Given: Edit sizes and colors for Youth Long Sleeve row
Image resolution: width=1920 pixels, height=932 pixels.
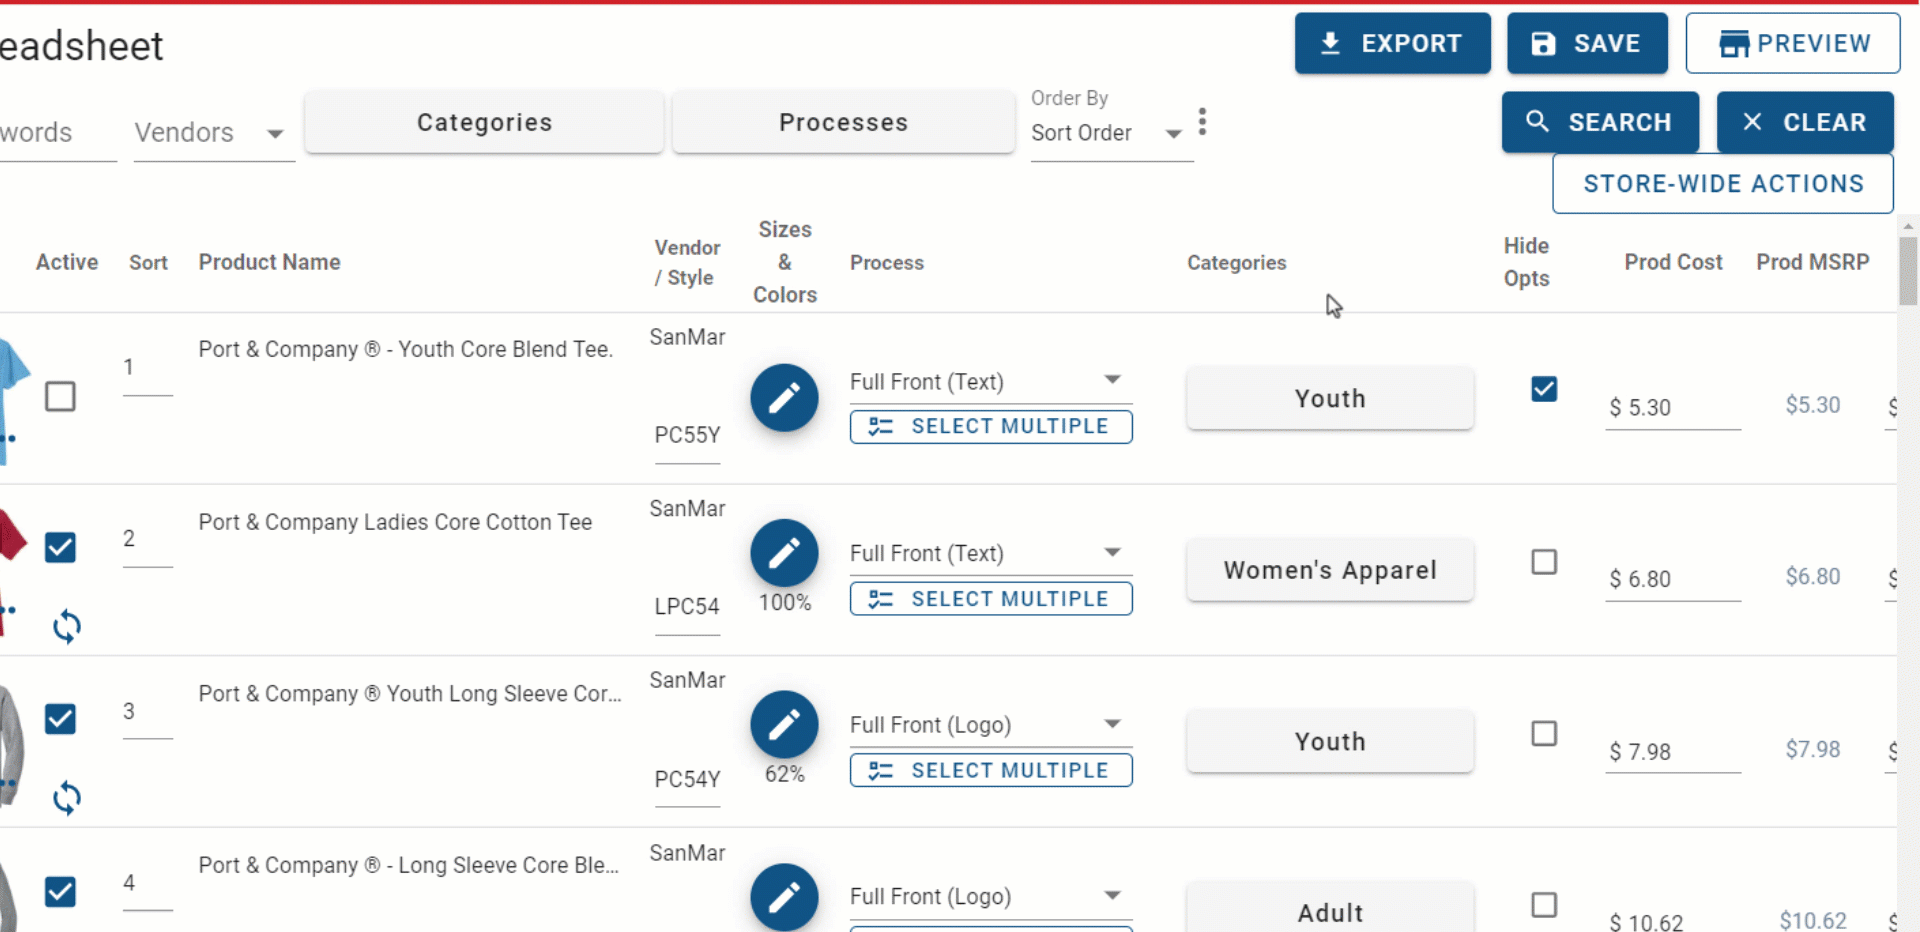Looking at the screenshot, I should (x=784, y=725).
